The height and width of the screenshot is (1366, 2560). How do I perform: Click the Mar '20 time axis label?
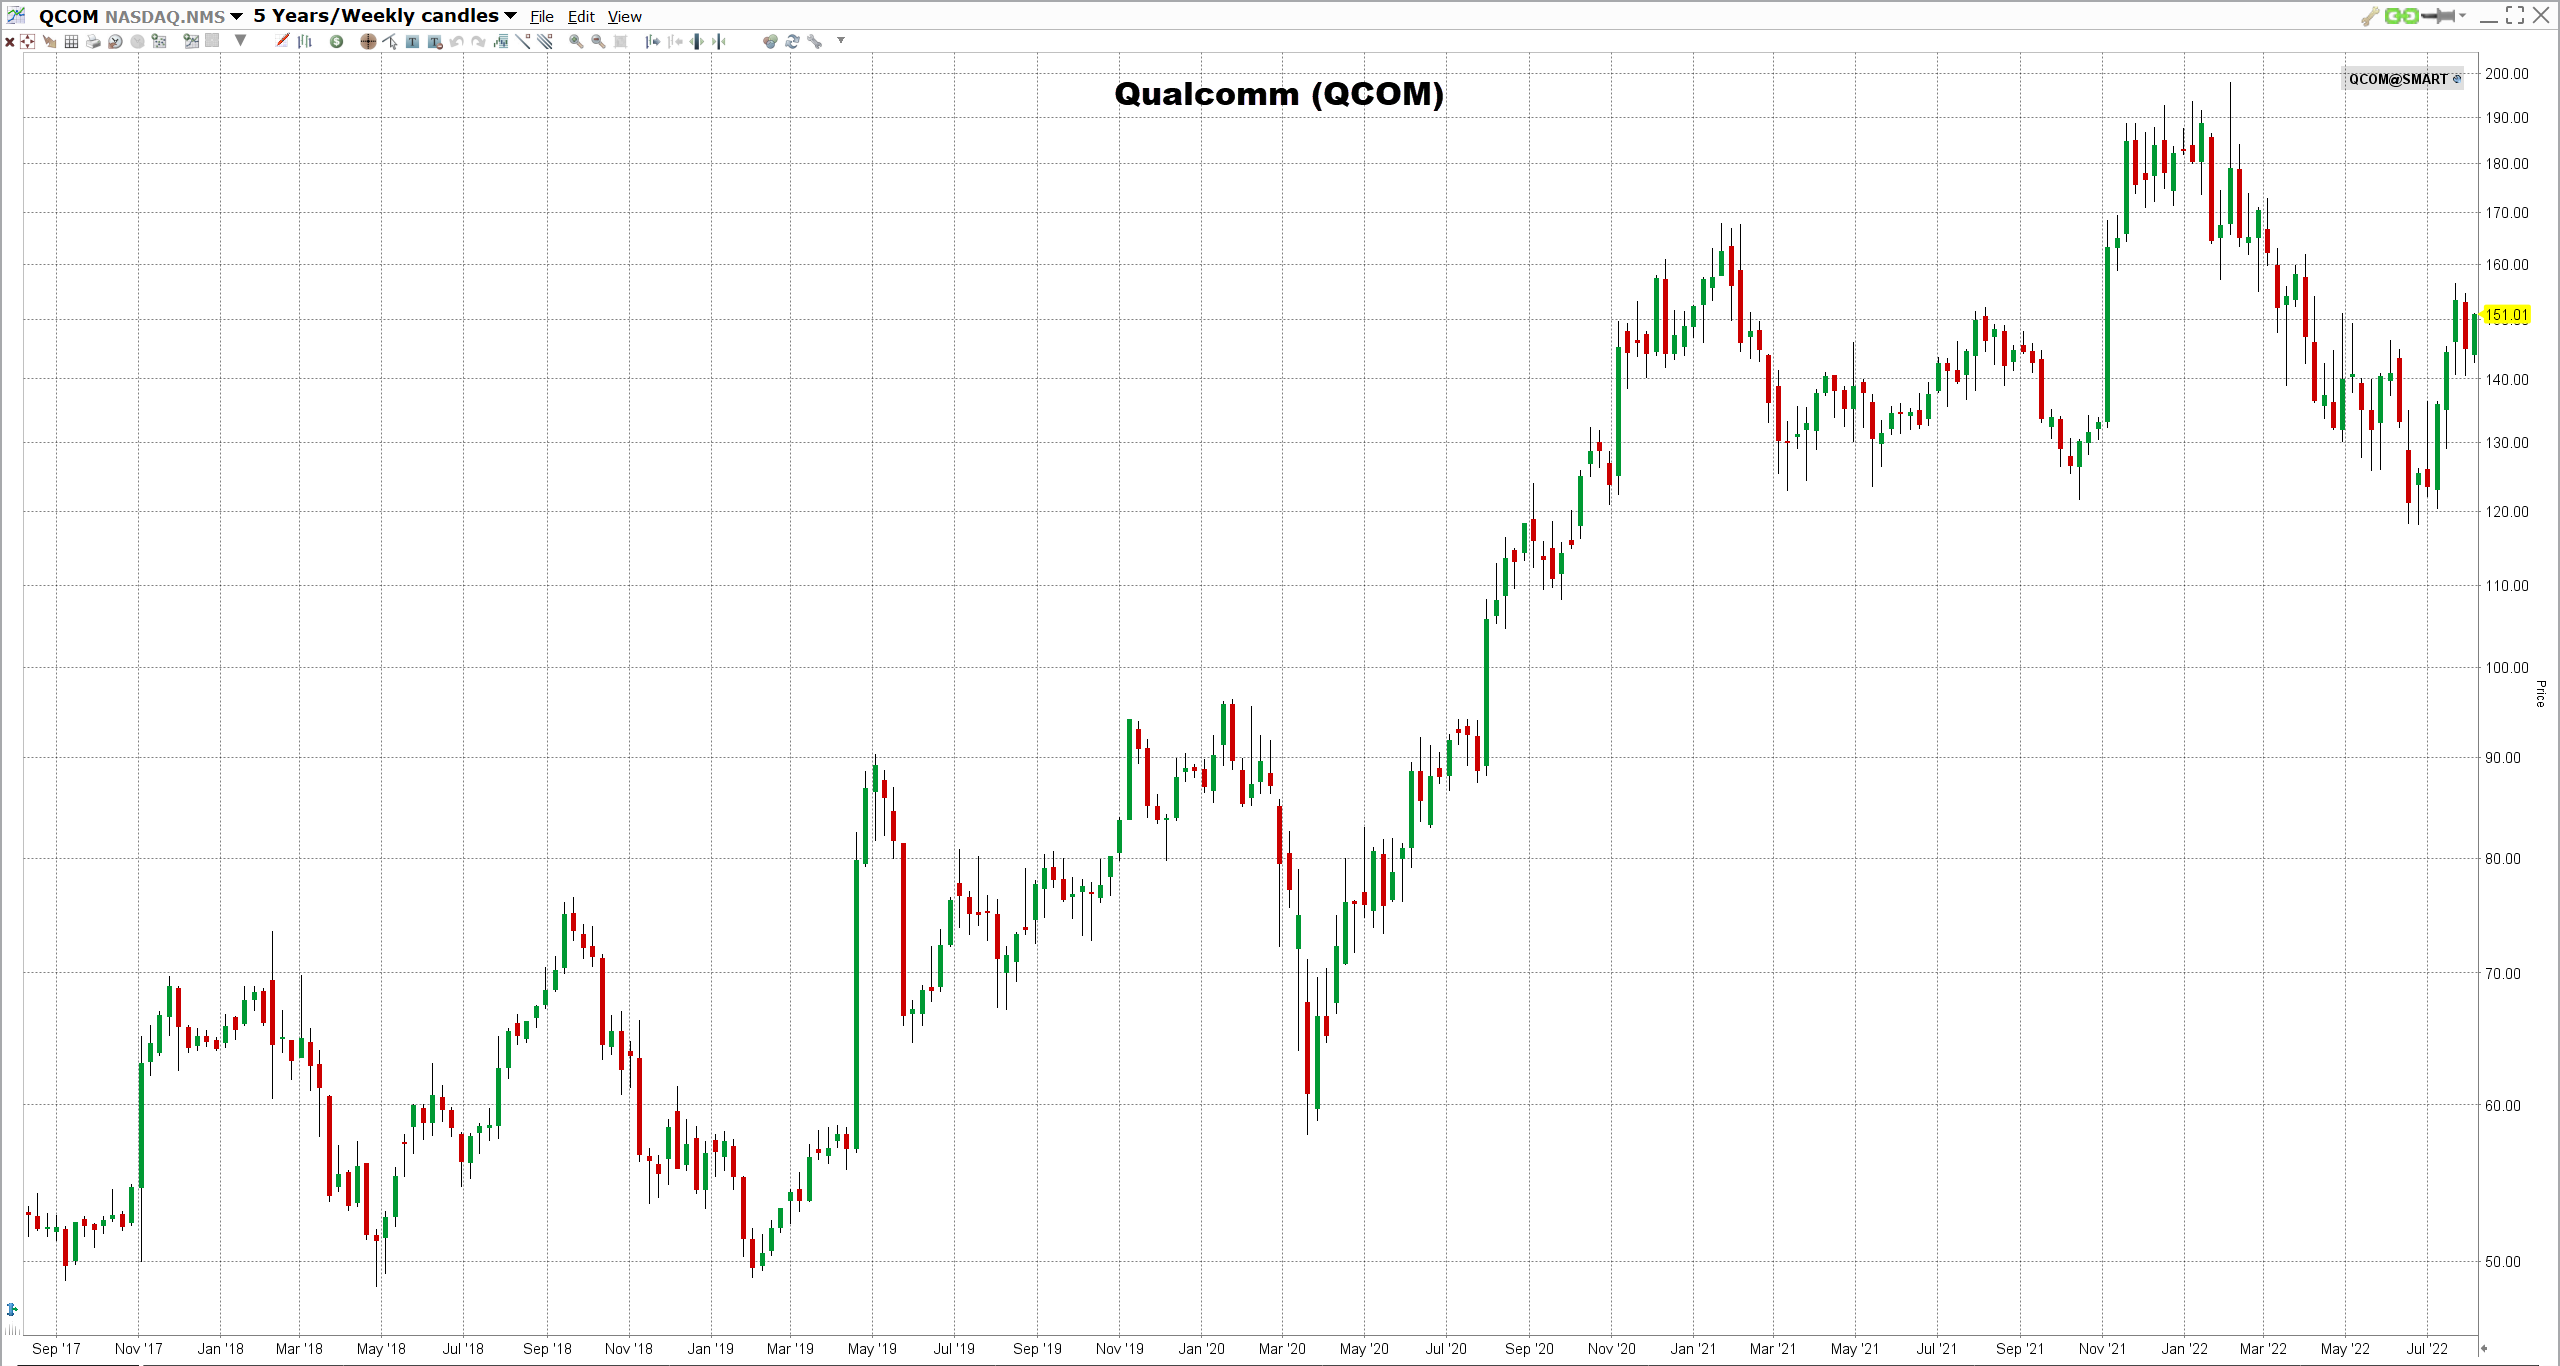click(1282, 1349)
